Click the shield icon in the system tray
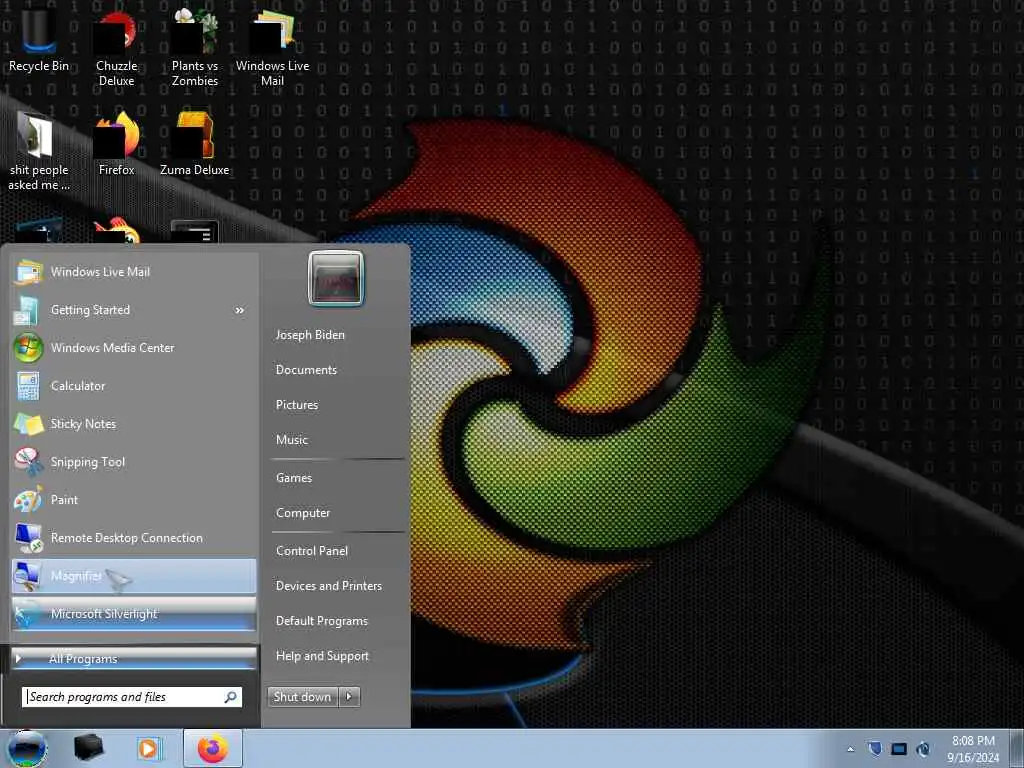The height and width of the screenshot is (768, 1024). coord(875,748)
